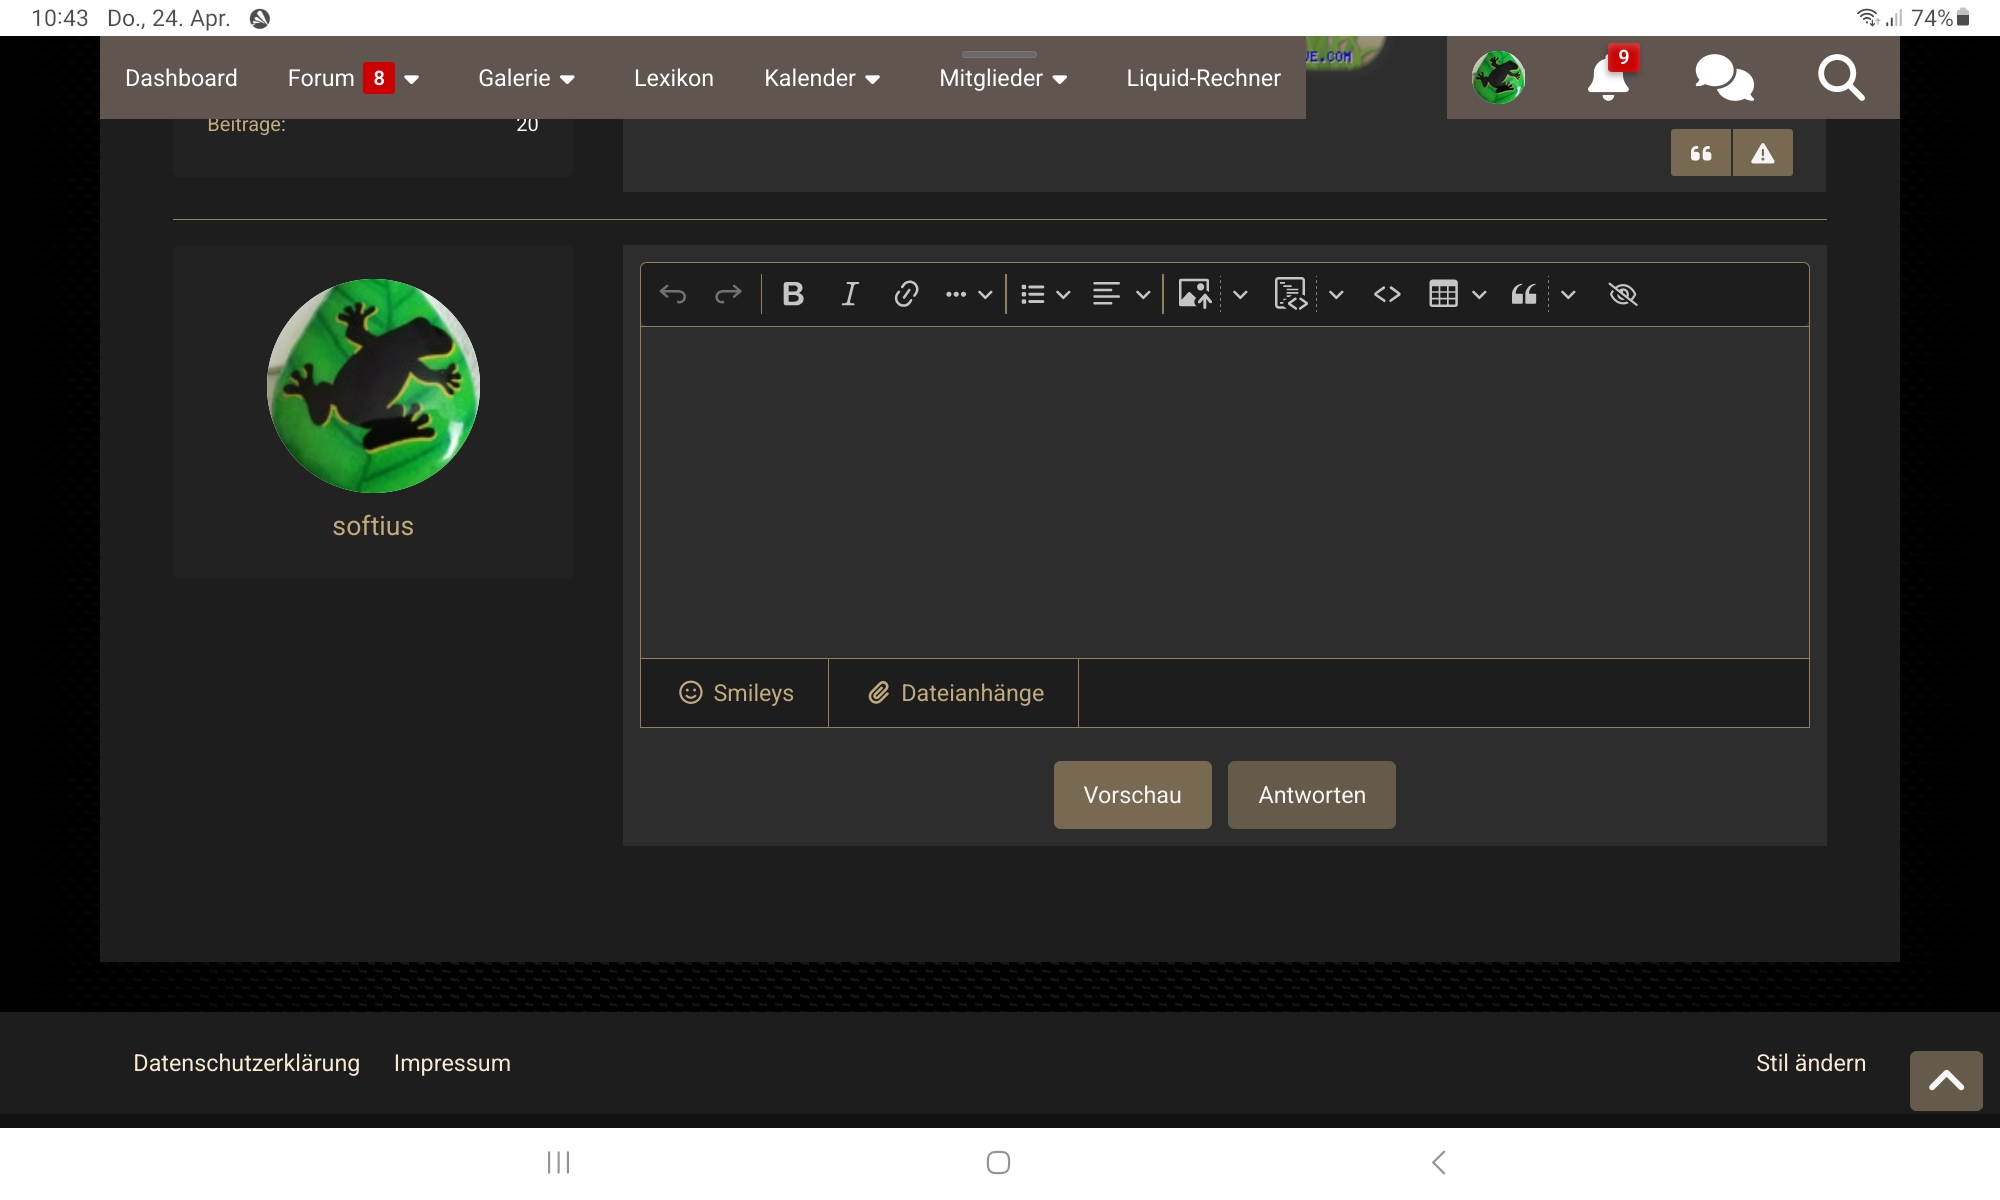Open the search magnifier icon
This screenshot has width=2000, height=1200.
pos(1840,78)
